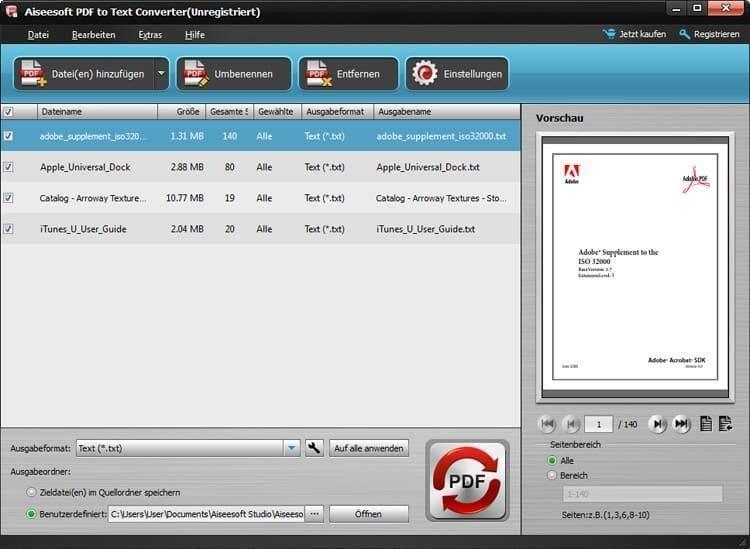Uncheck the Catalog - Arroway Texture checkbox

(x=8, y=198)
